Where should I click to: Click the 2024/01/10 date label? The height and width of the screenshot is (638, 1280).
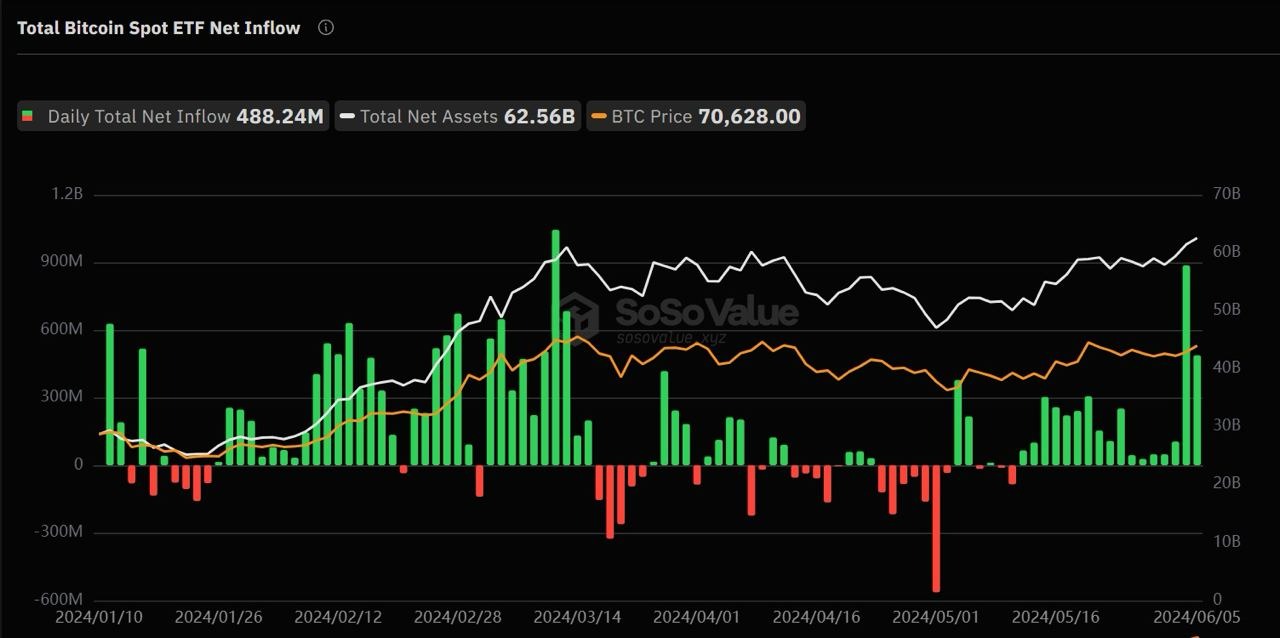click(x=99, y=617)
